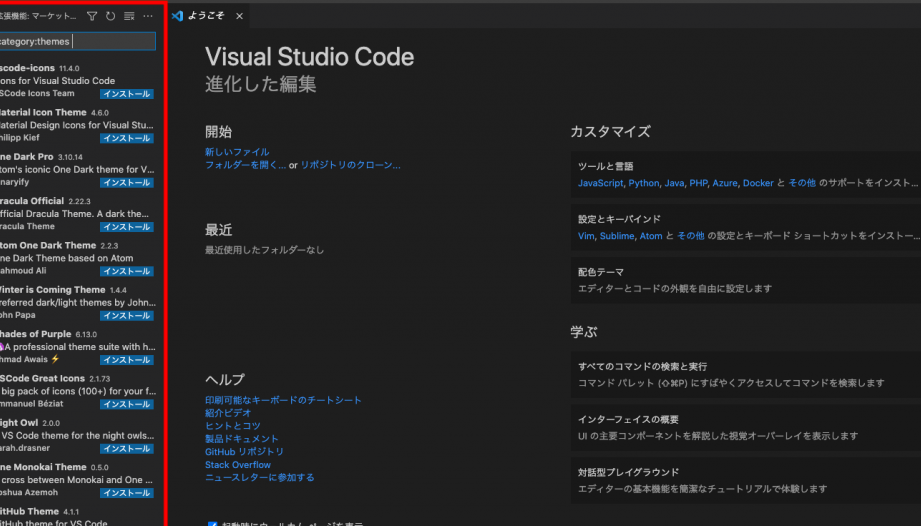Open the vscode-icons extension entry
This screenshot has width=921, height=526.
click(79, 80)
